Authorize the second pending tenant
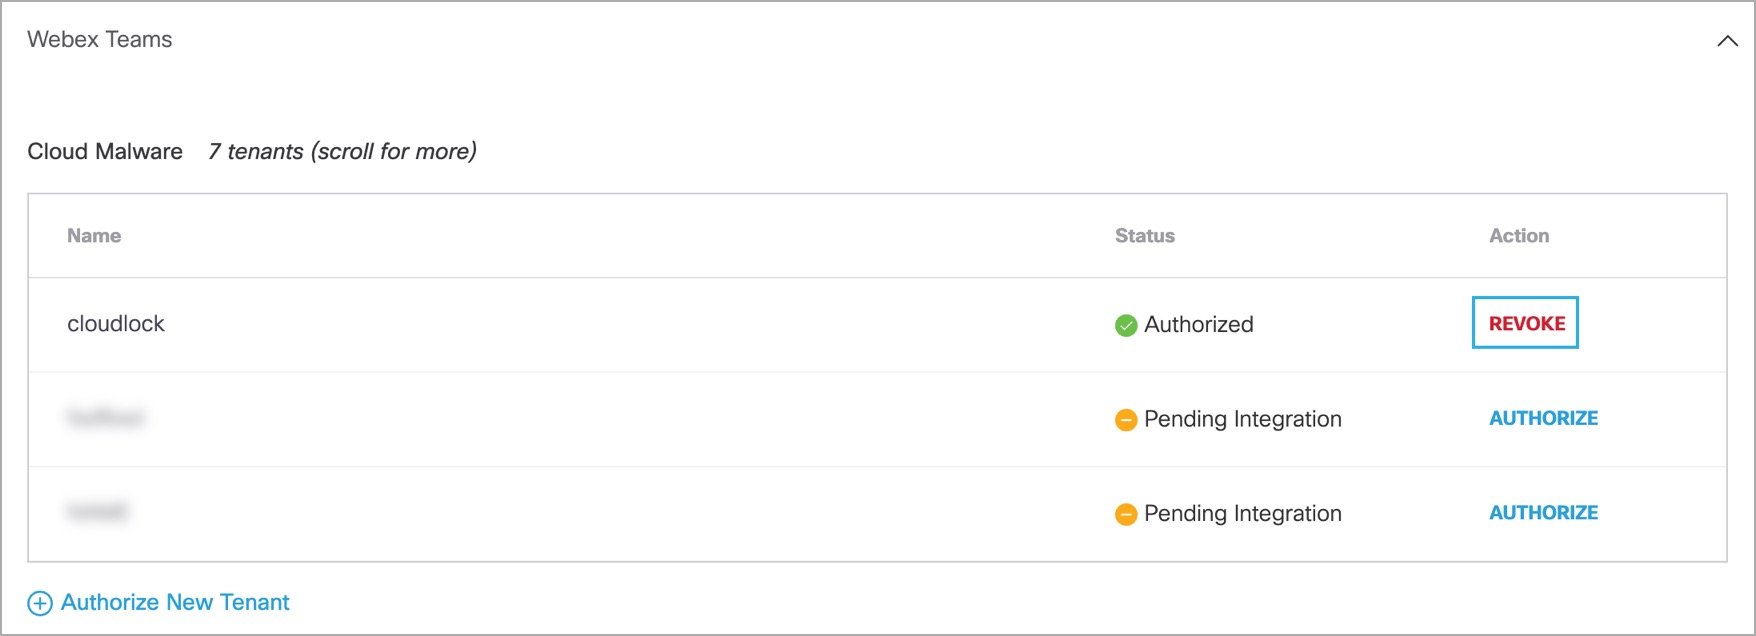Viewport: 1756px width, 636px height. click(x=1543, y=513)
